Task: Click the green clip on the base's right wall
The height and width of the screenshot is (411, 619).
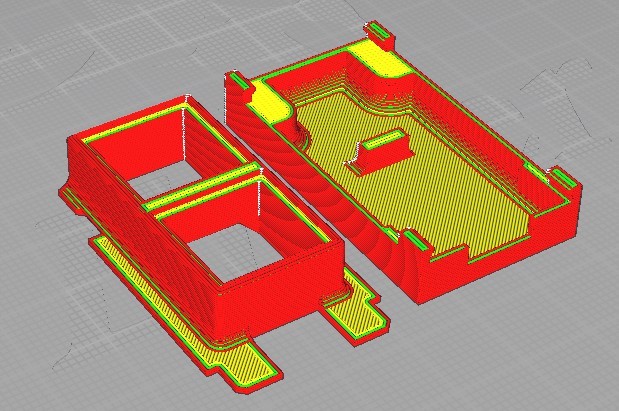Action: click(563, 179)
